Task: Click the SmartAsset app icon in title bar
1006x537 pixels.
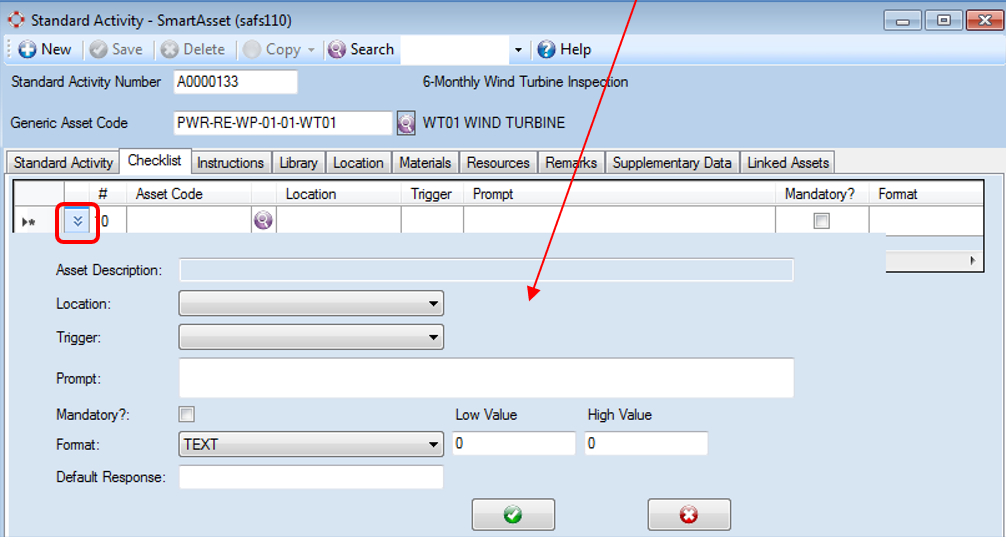Action: 16,20
